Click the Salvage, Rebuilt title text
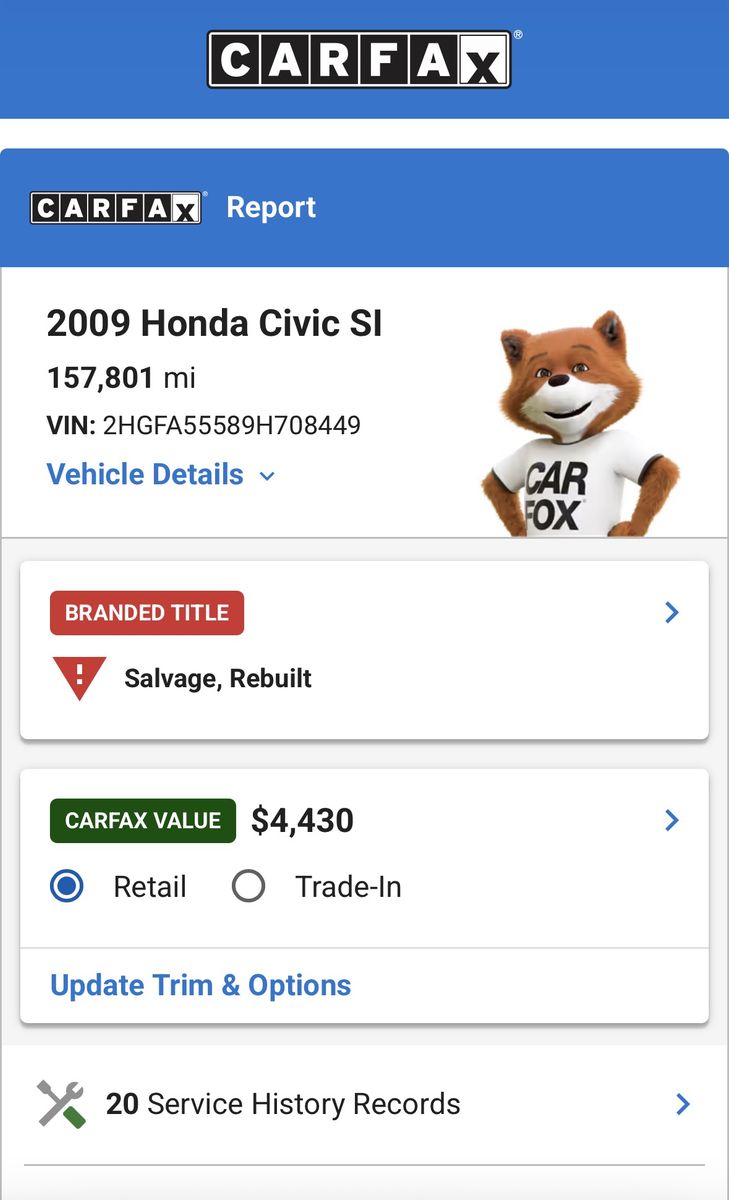This screenshot has width=729, height=1200. pyautogui.click(x=218, y=678)
